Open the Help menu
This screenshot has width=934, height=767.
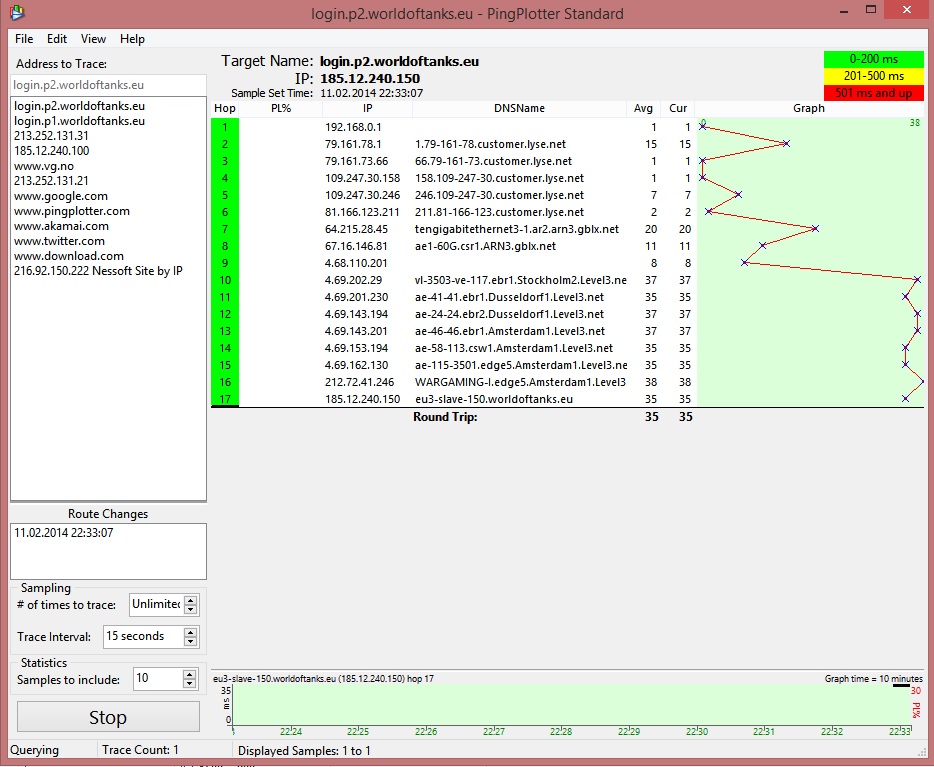click(x=132, y=39)
